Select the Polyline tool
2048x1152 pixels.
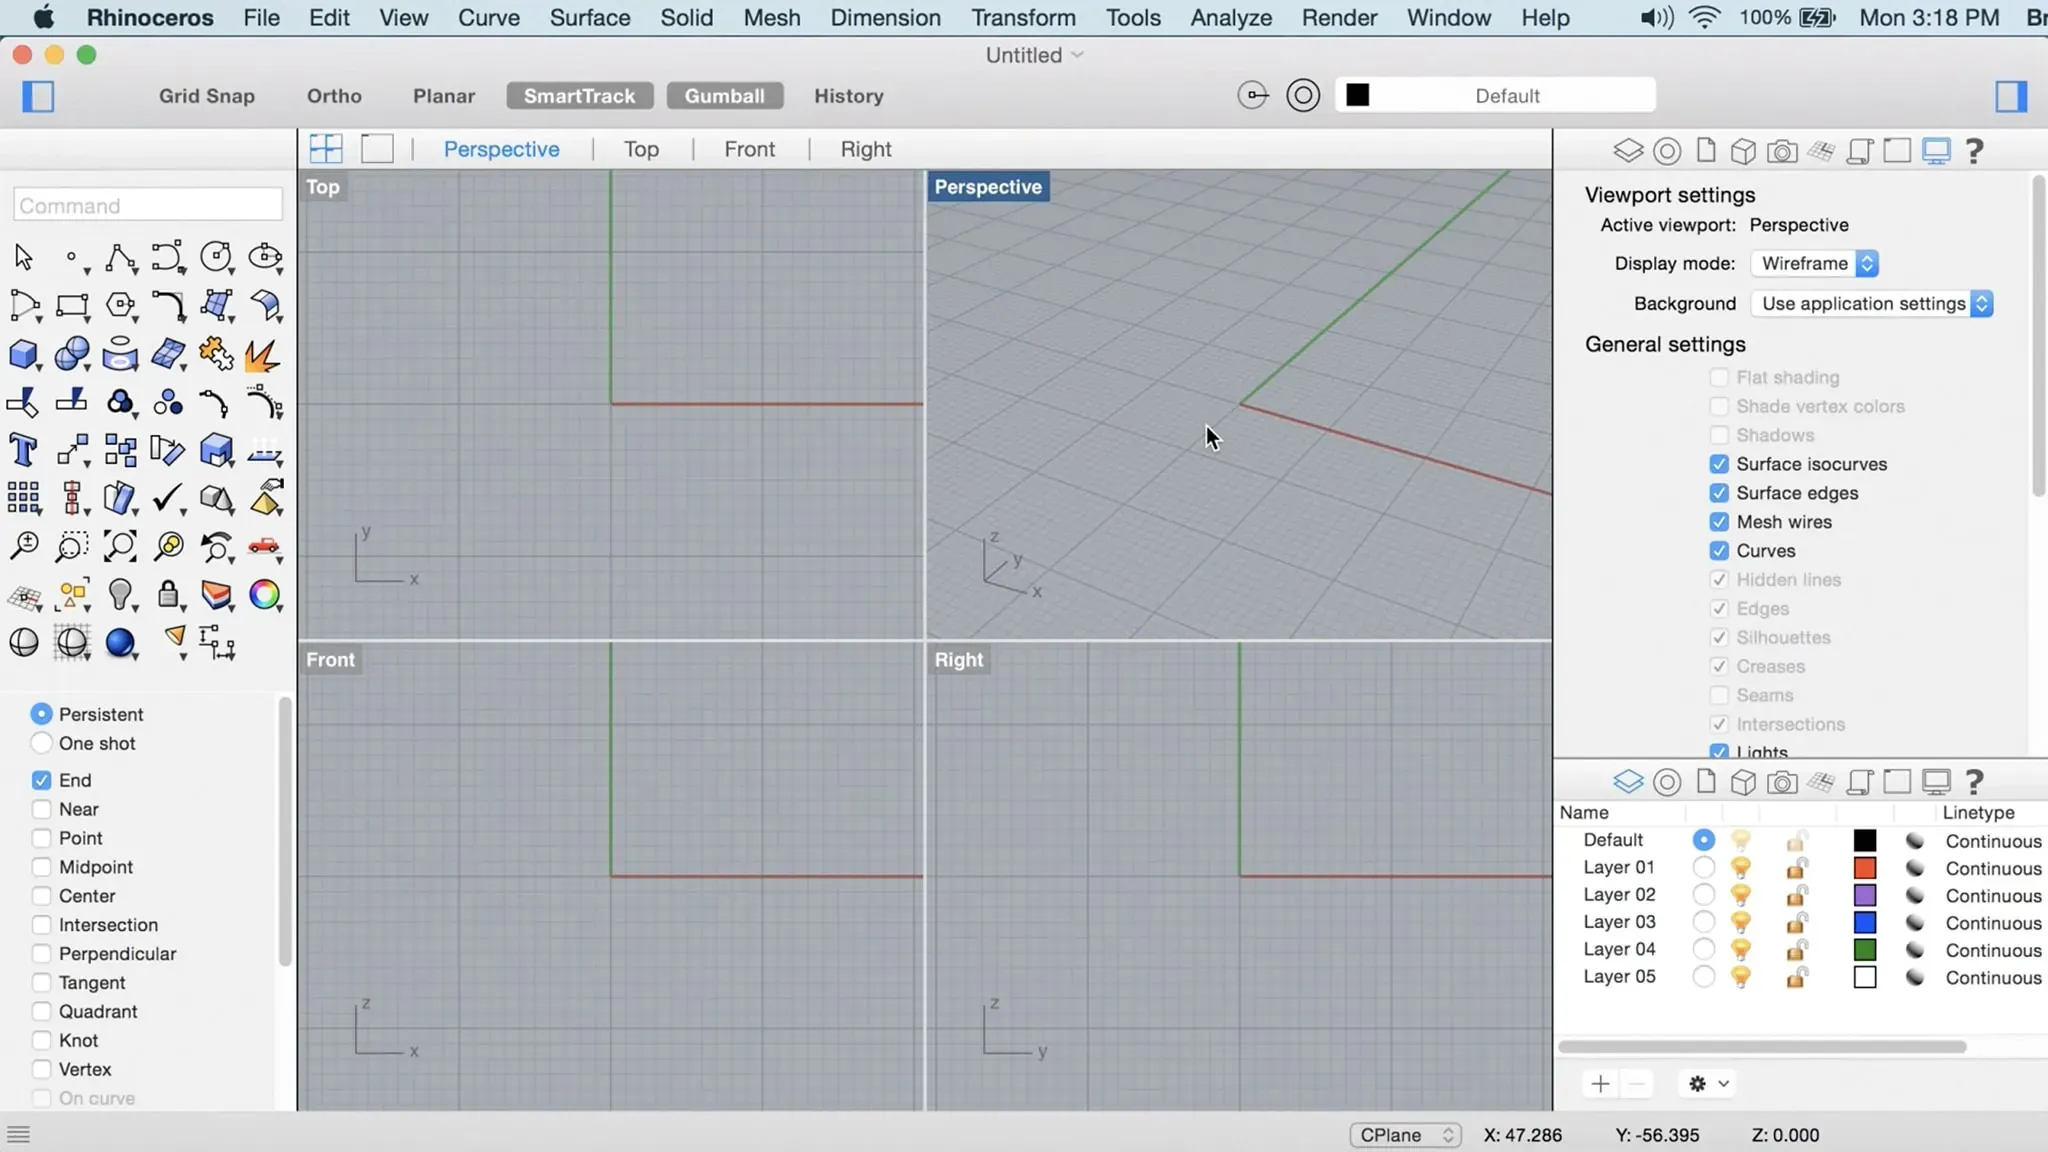(120, 257)
